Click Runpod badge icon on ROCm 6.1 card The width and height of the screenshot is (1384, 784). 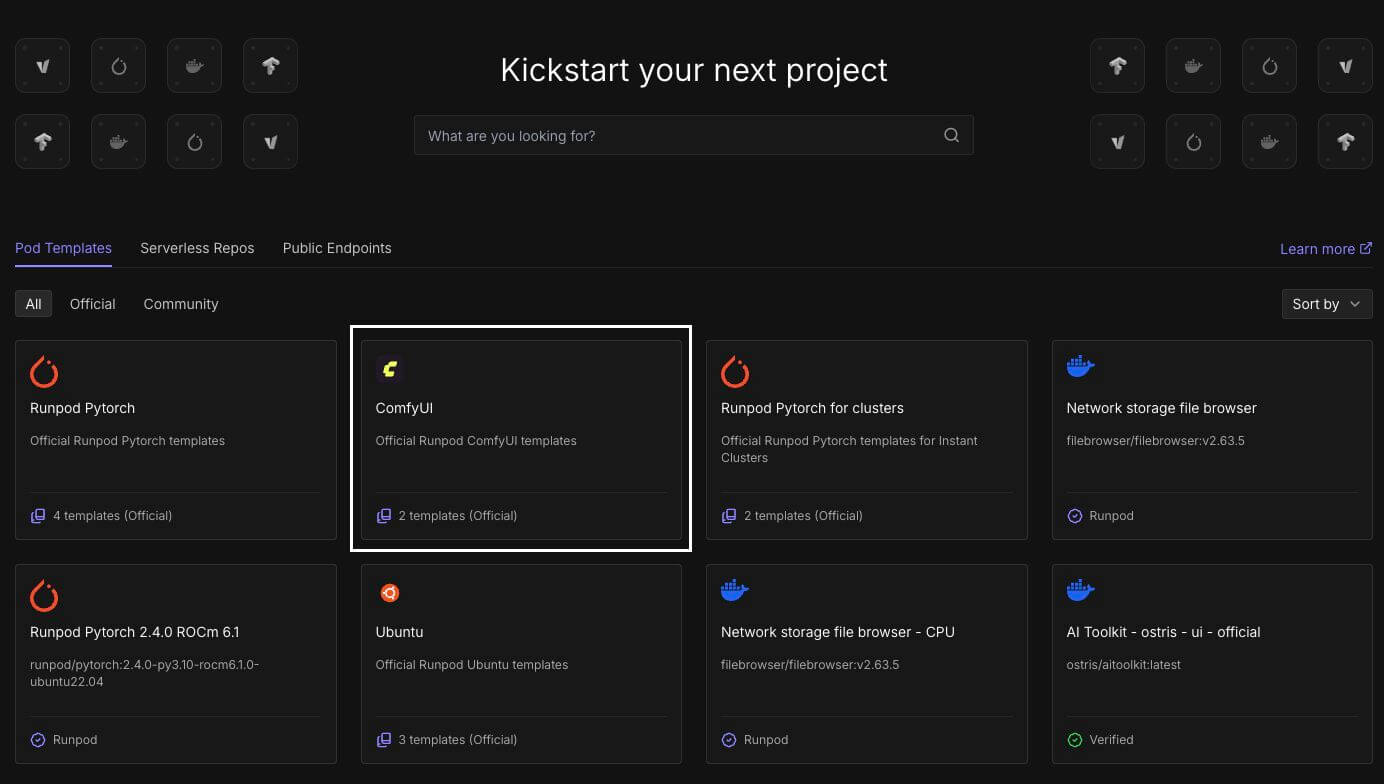click(x=38, y=740)
